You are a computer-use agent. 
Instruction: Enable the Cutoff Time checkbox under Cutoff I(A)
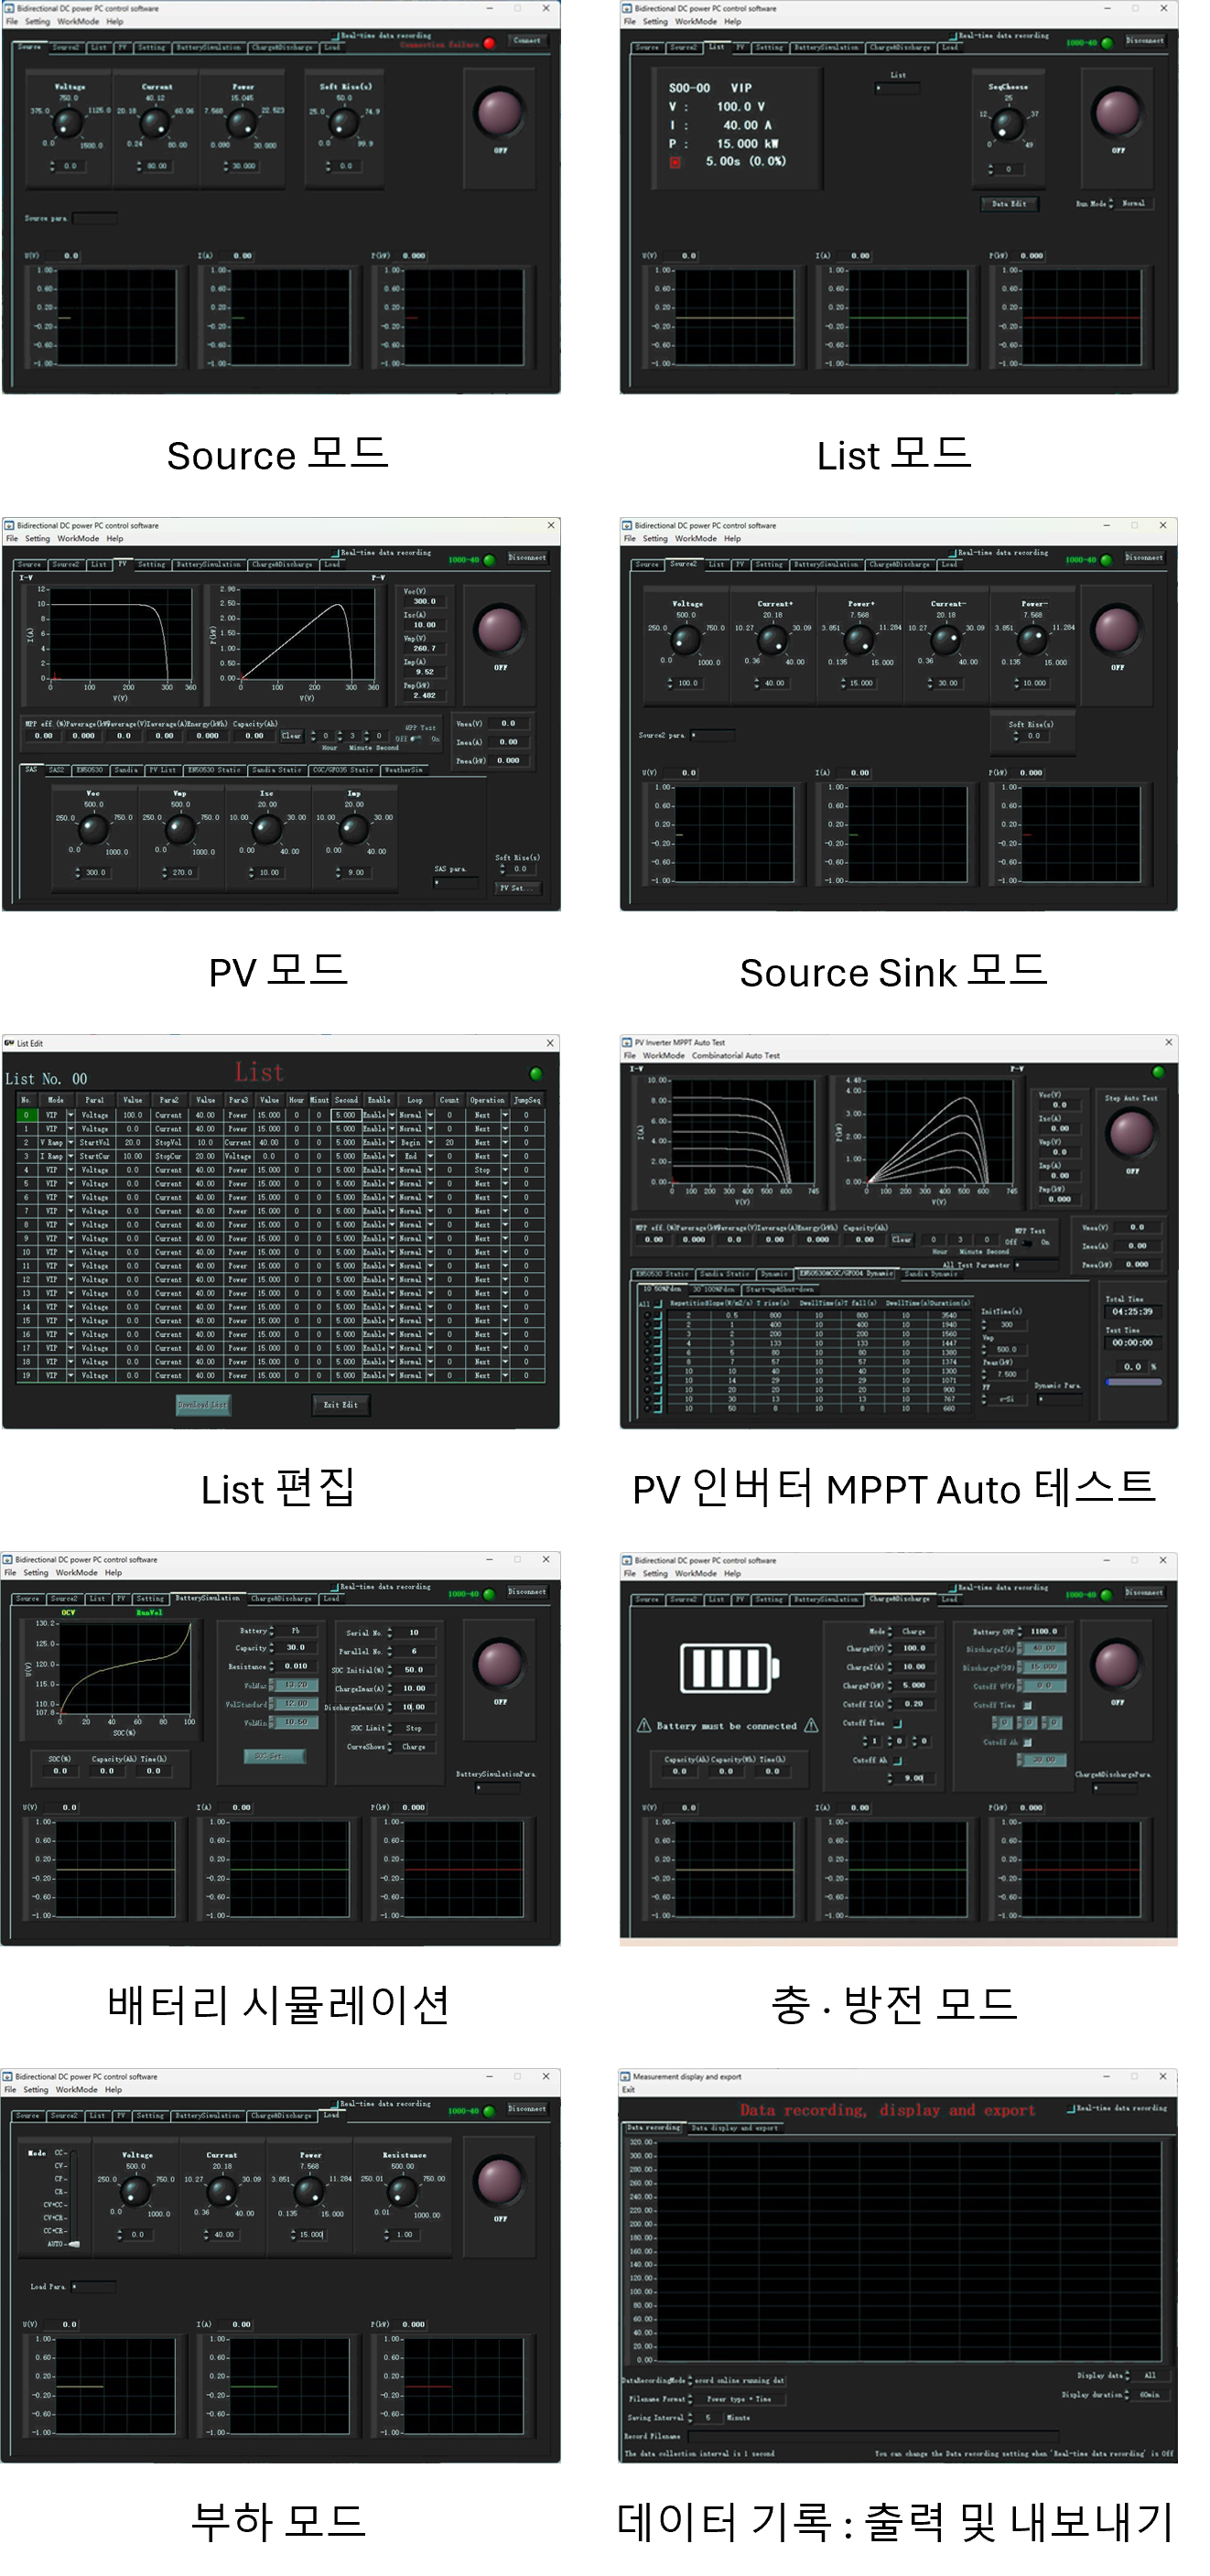pos(897,1723)
